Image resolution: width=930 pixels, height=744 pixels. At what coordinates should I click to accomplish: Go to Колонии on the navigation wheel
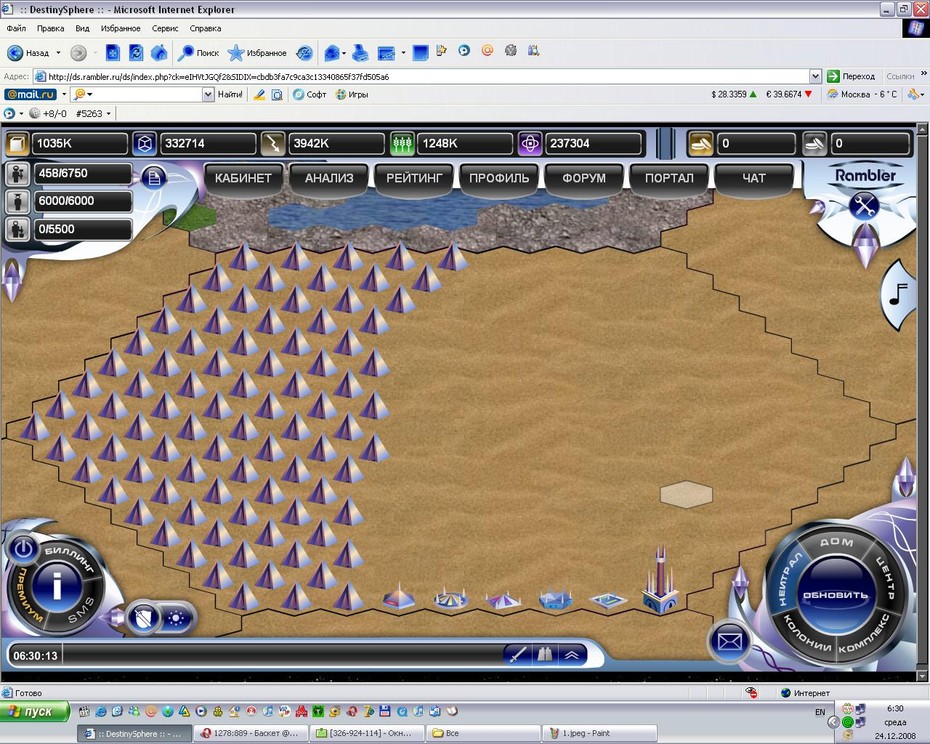coord(807,633)
